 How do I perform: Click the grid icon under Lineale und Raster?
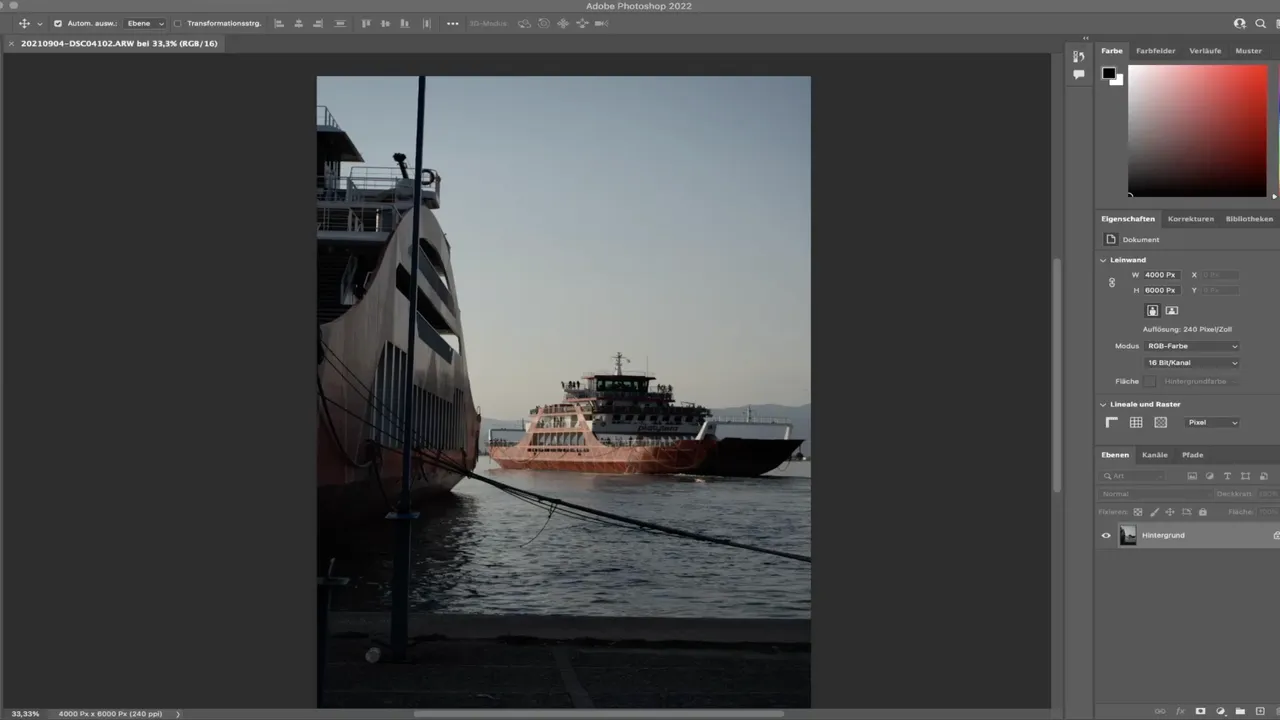click(x=1136, y=423)
